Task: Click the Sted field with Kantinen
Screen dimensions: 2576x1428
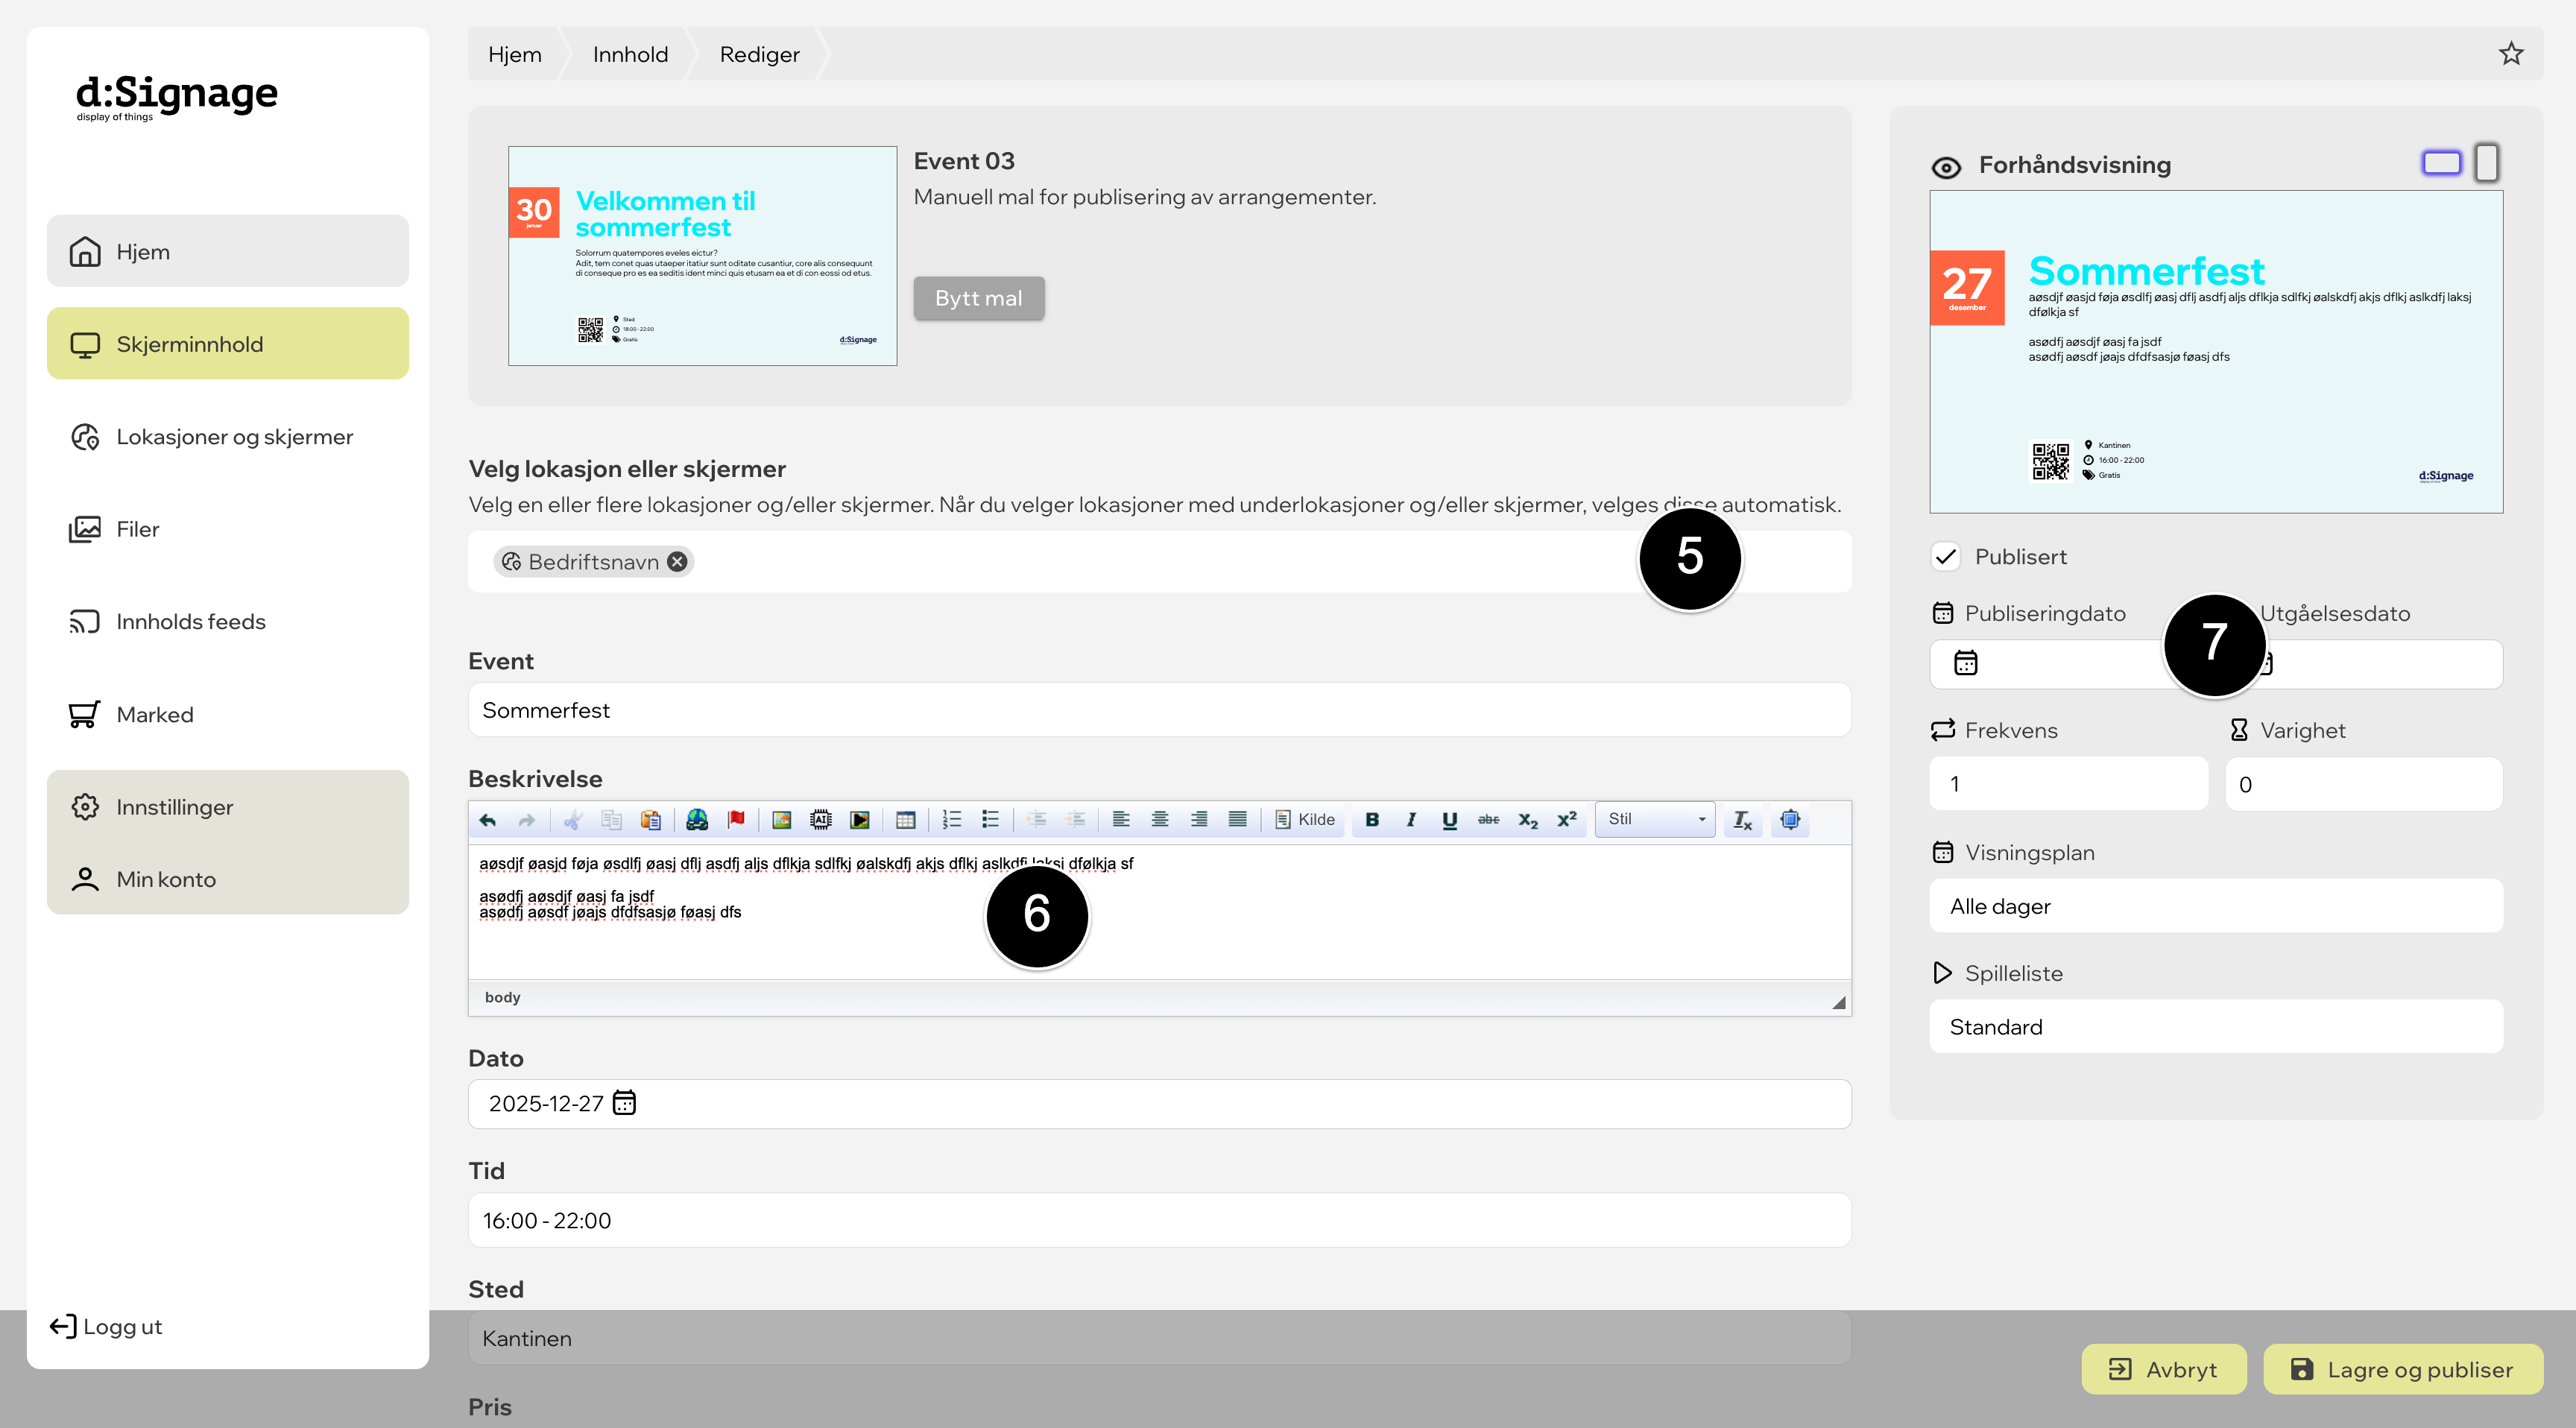Action: pos(1160,1338)
